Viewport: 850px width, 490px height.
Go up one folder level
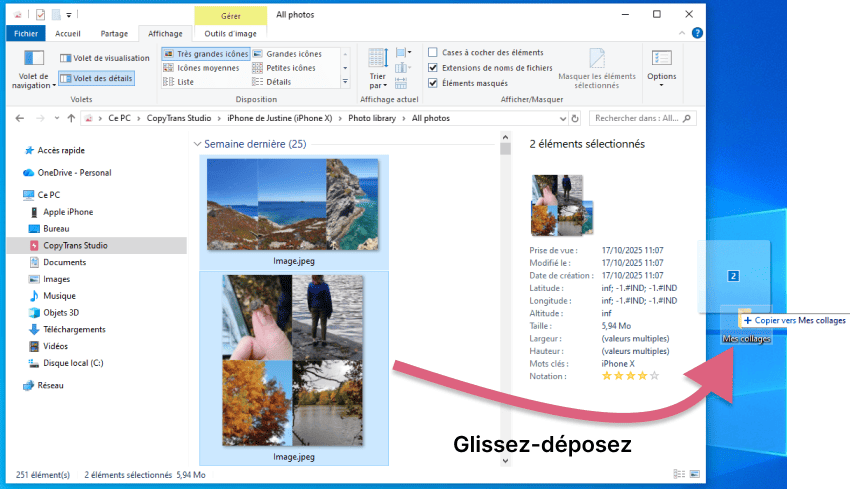pyautogui.click(x=71, y=118)
